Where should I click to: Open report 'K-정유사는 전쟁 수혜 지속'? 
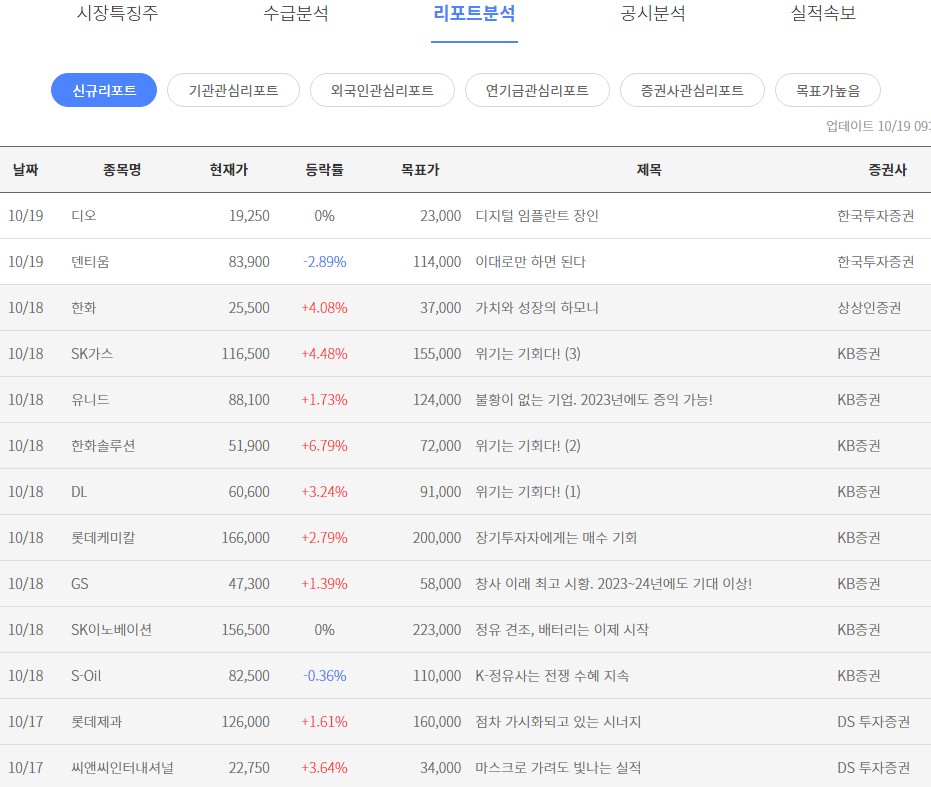pyautogui.click(x=552, y=676)
